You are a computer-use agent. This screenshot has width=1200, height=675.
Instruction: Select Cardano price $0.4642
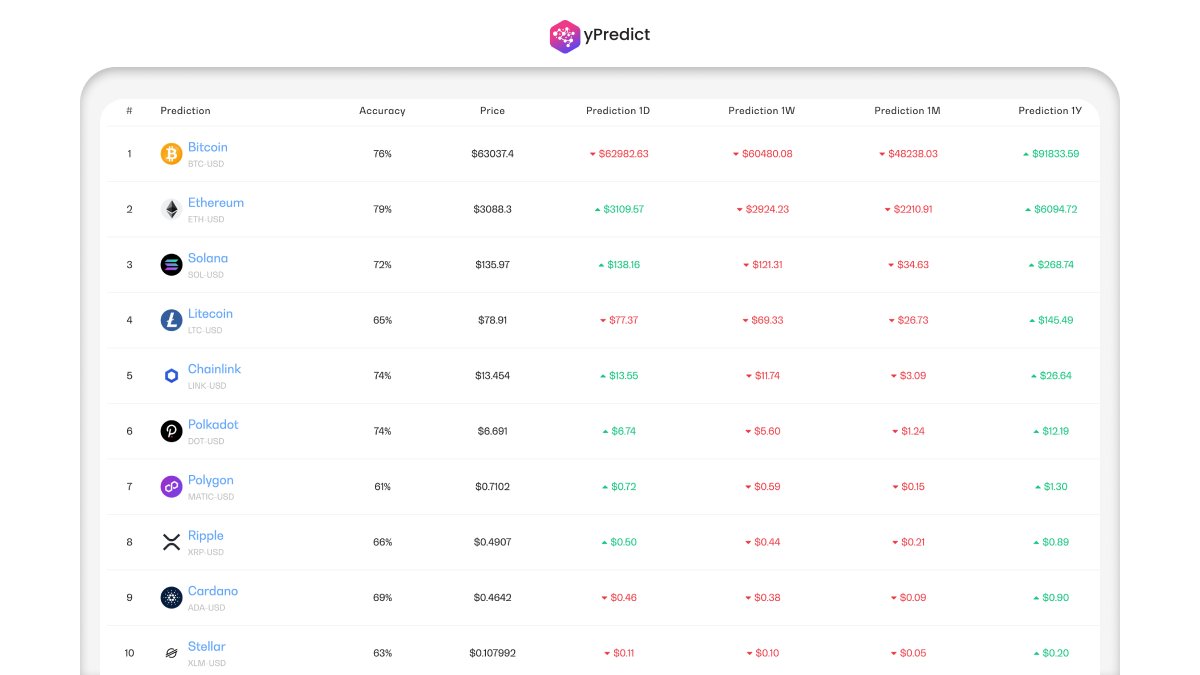tap(492, 598)
